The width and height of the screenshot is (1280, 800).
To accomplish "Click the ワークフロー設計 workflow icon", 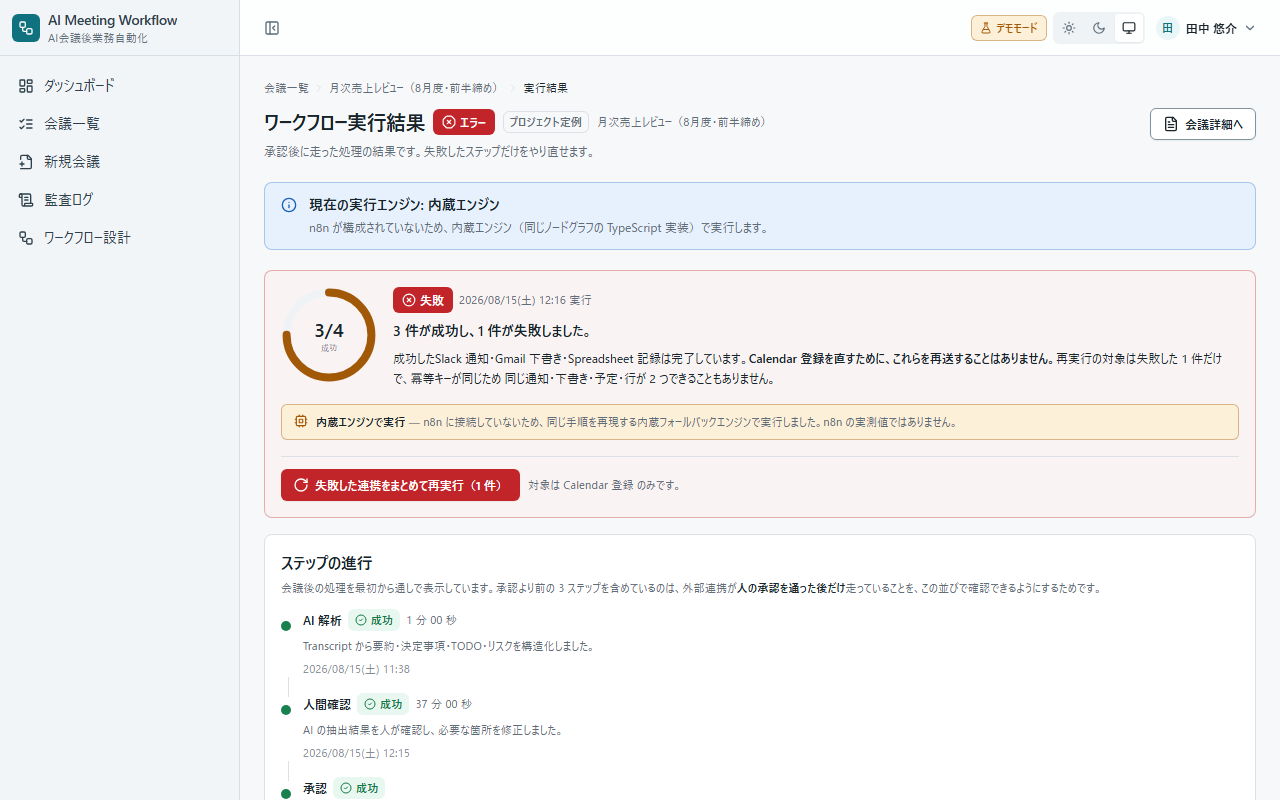I will (26, 238).
